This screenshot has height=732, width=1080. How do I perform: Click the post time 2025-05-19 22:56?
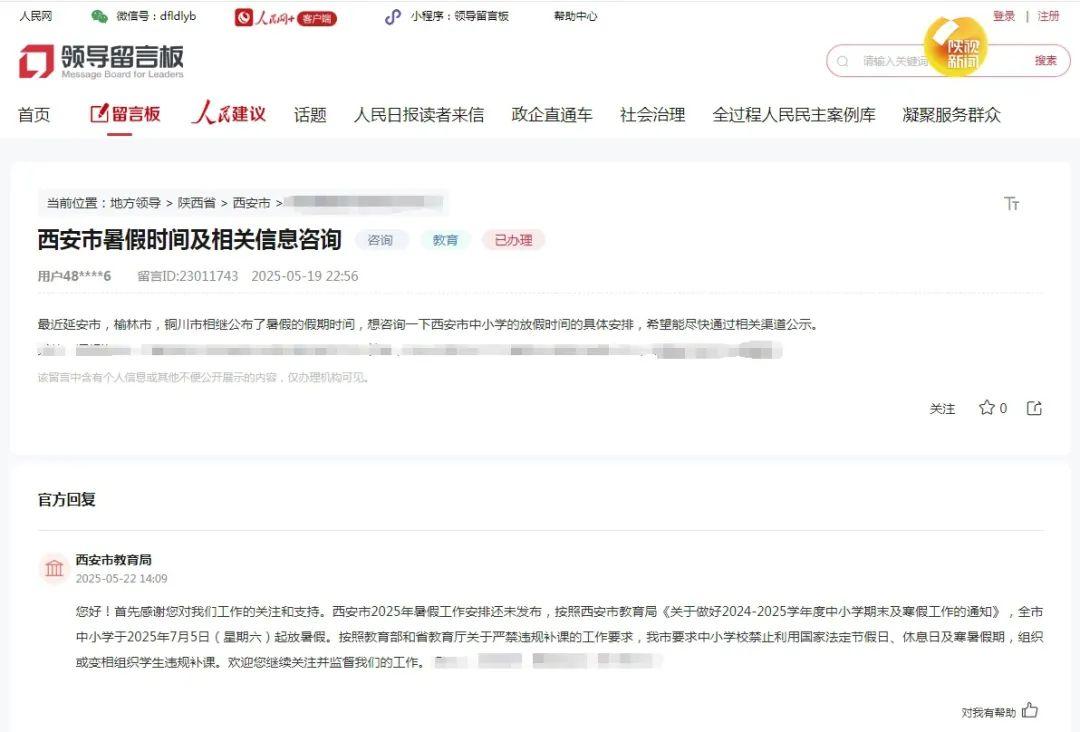304,276
